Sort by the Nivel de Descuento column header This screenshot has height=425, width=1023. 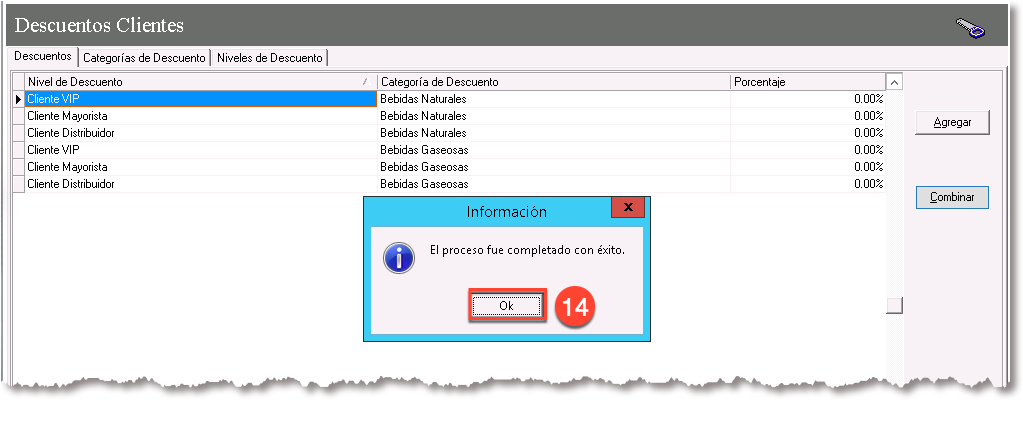[201, 82]
